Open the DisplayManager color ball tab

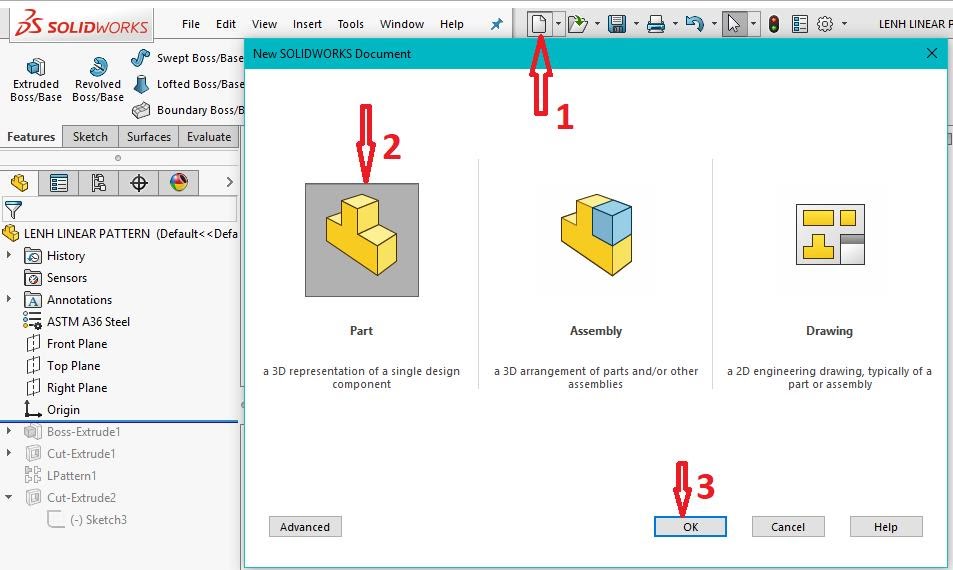tap(179, 182)
